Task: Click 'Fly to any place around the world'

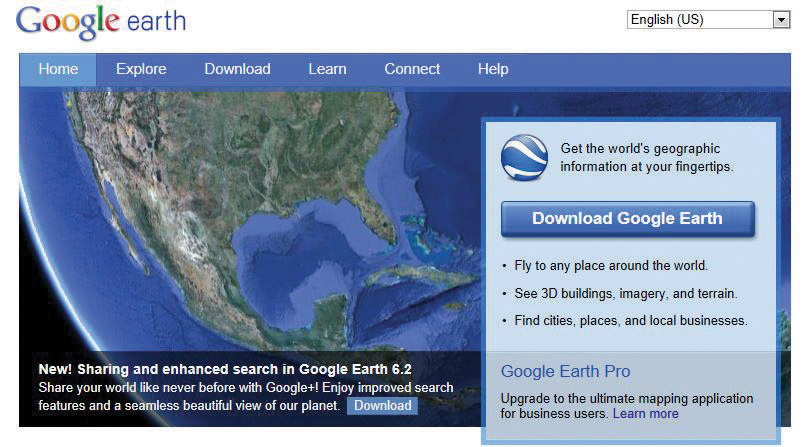Action: tap(611, 266)
